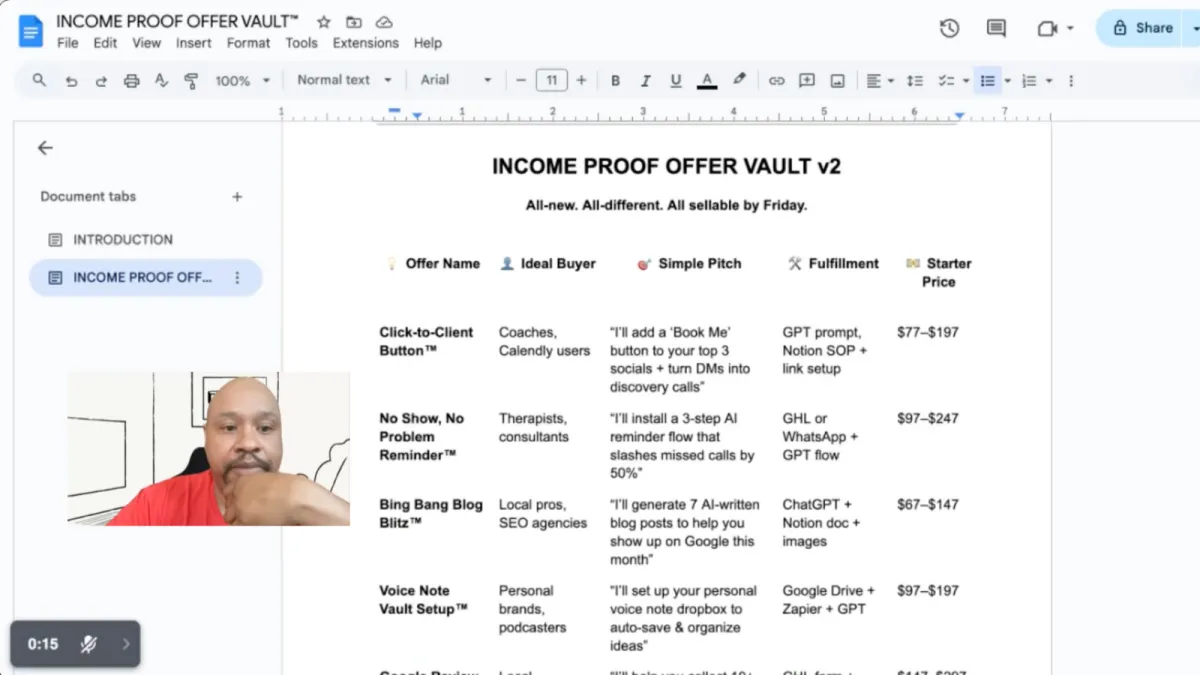Toggle the bulleted list

click(987, 81)
